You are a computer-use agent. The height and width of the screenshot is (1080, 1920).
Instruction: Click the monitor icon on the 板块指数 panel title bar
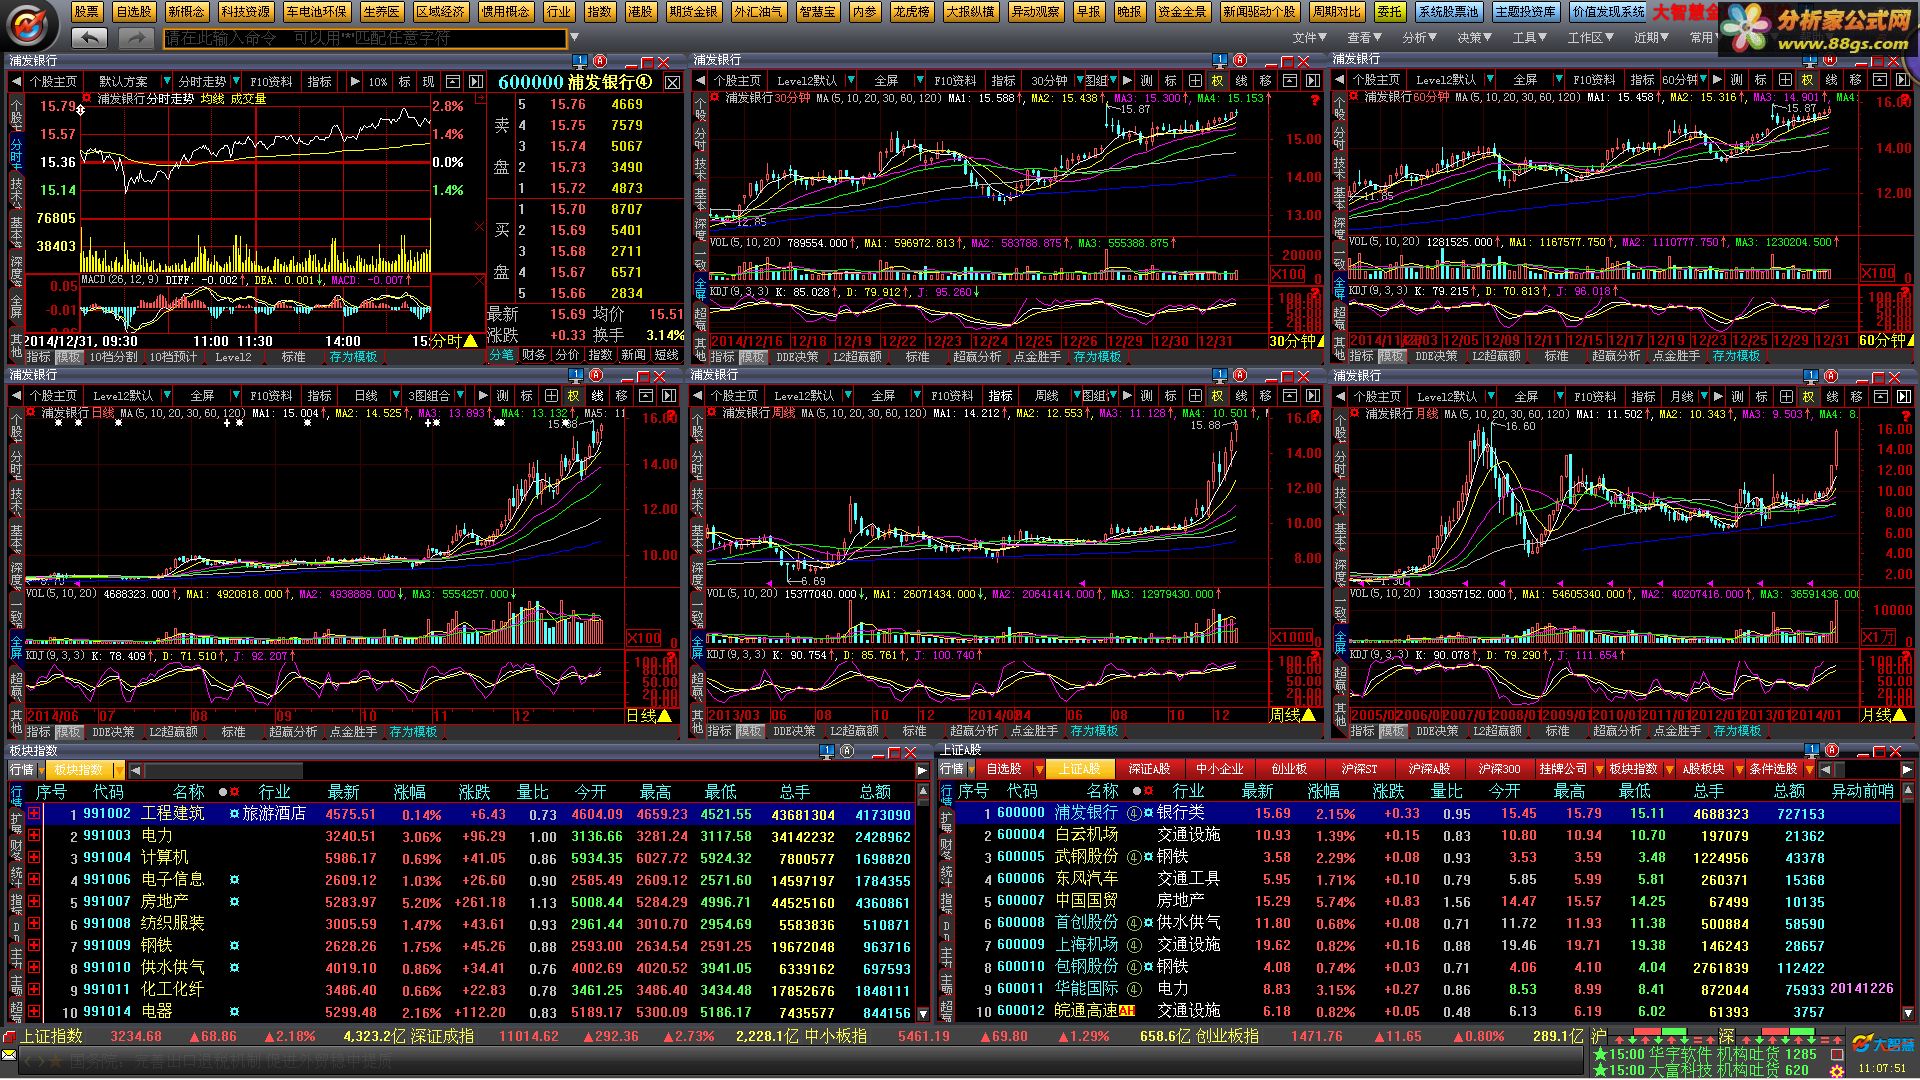pos(826,751)
